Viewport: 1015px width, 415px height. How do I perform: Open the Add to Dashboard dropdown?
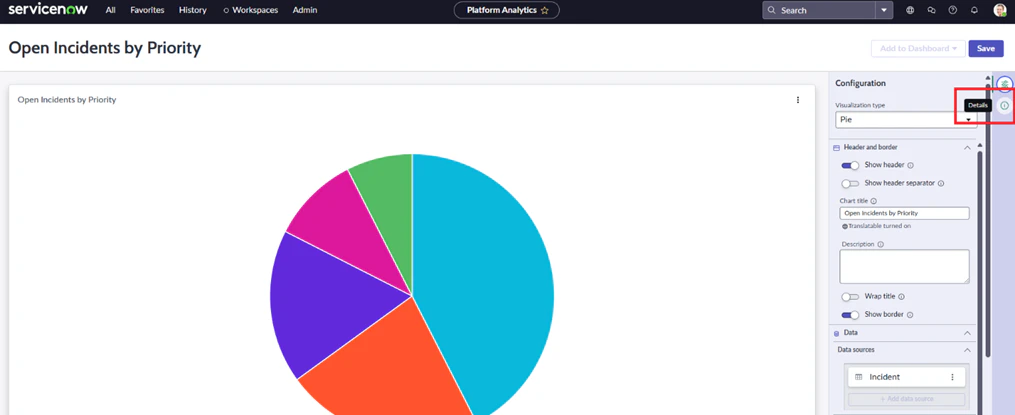click(918, 49)
